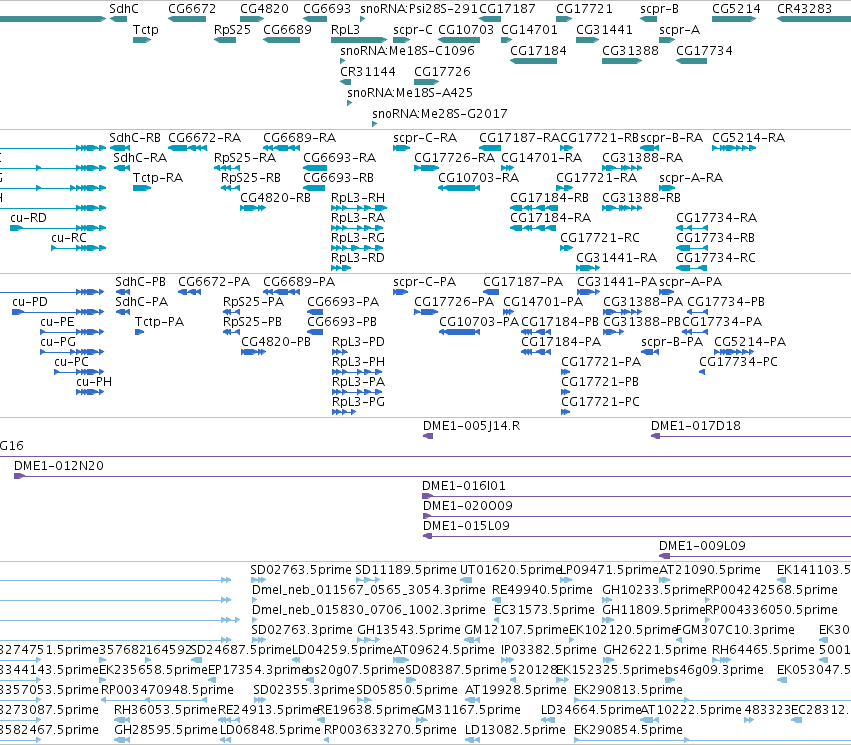The height and width of the screenshot is (745, 851).
Task: Select the CG31441-RA transcript label
Action: click(x=617, y=258)
